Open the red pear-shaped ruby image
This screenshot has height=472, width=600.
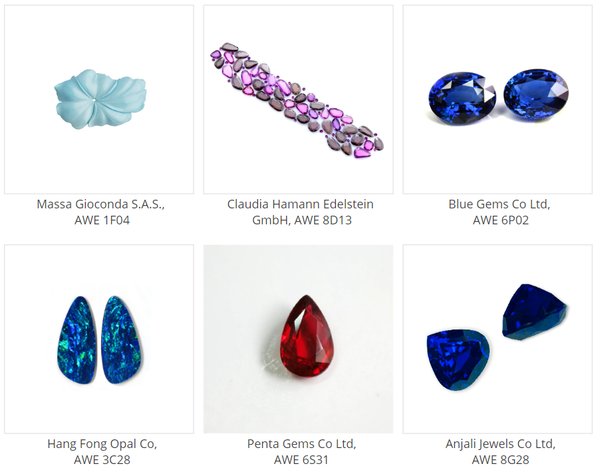[x=298, y=339]
